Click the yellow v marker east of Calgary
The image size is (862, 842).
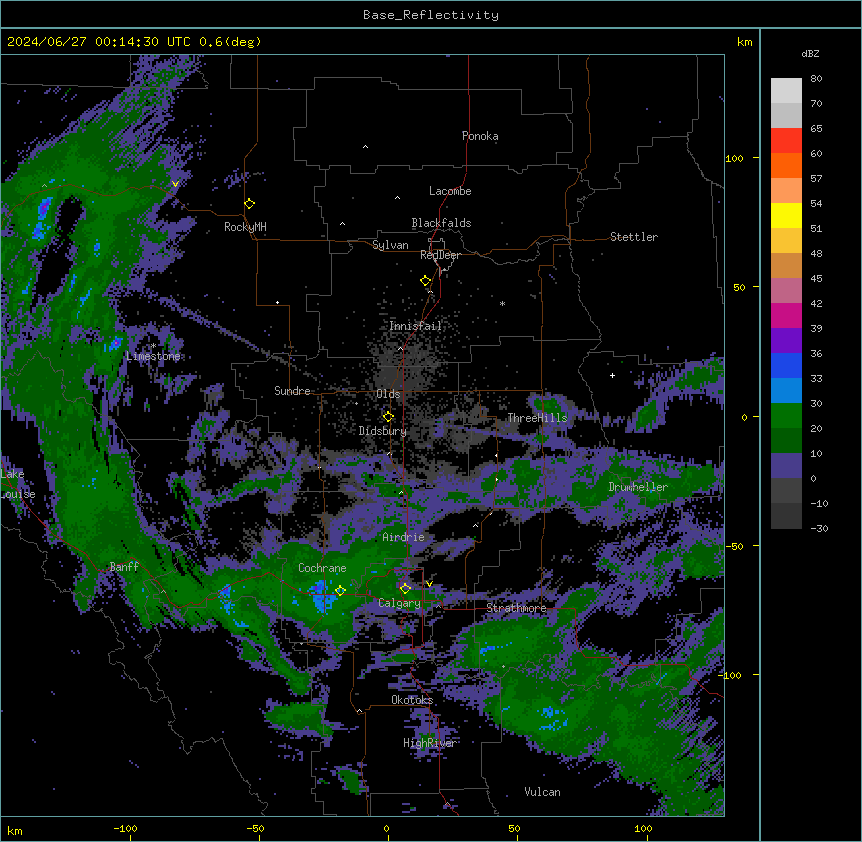[429, 584]
